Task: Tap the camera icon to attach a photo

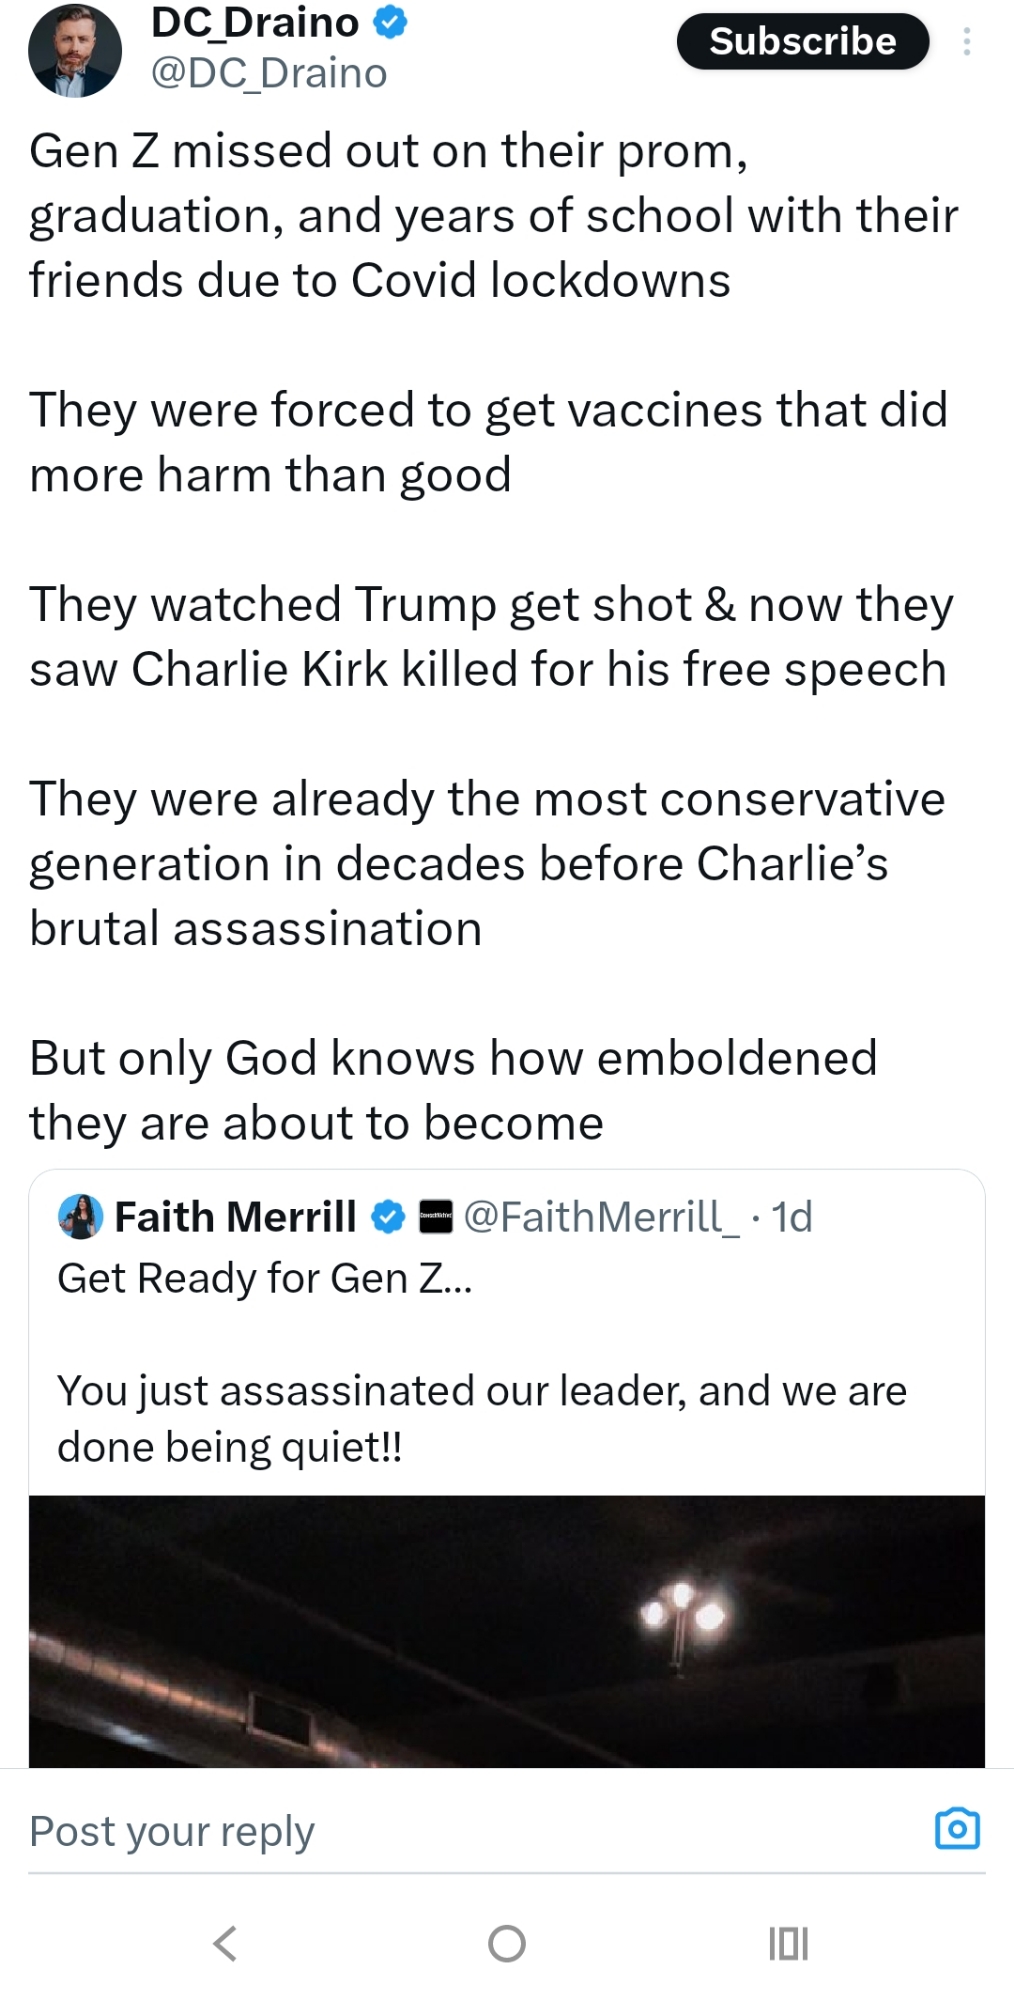Action: click(957, 1829)
